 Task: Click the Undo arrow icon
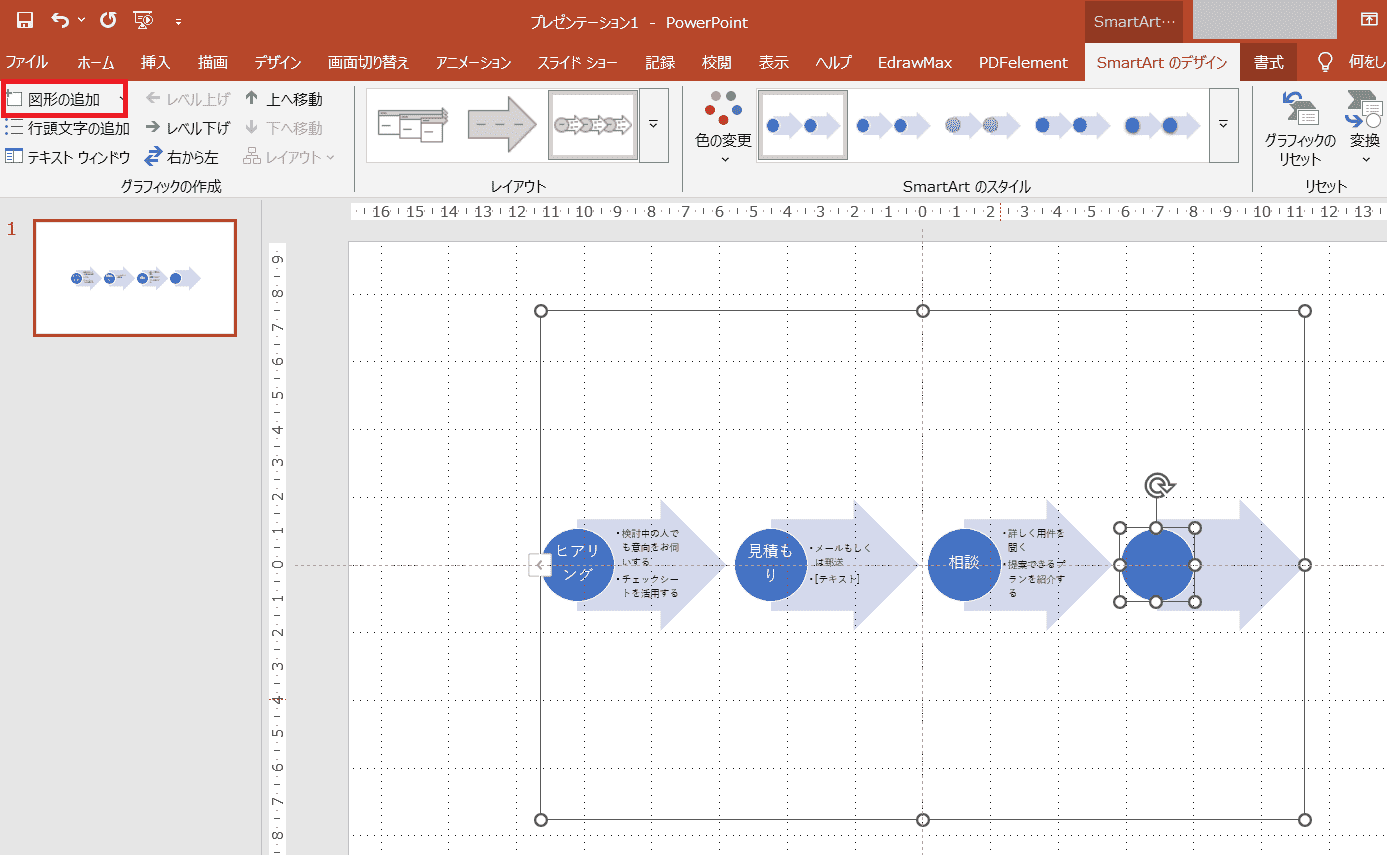coord(61,21)
